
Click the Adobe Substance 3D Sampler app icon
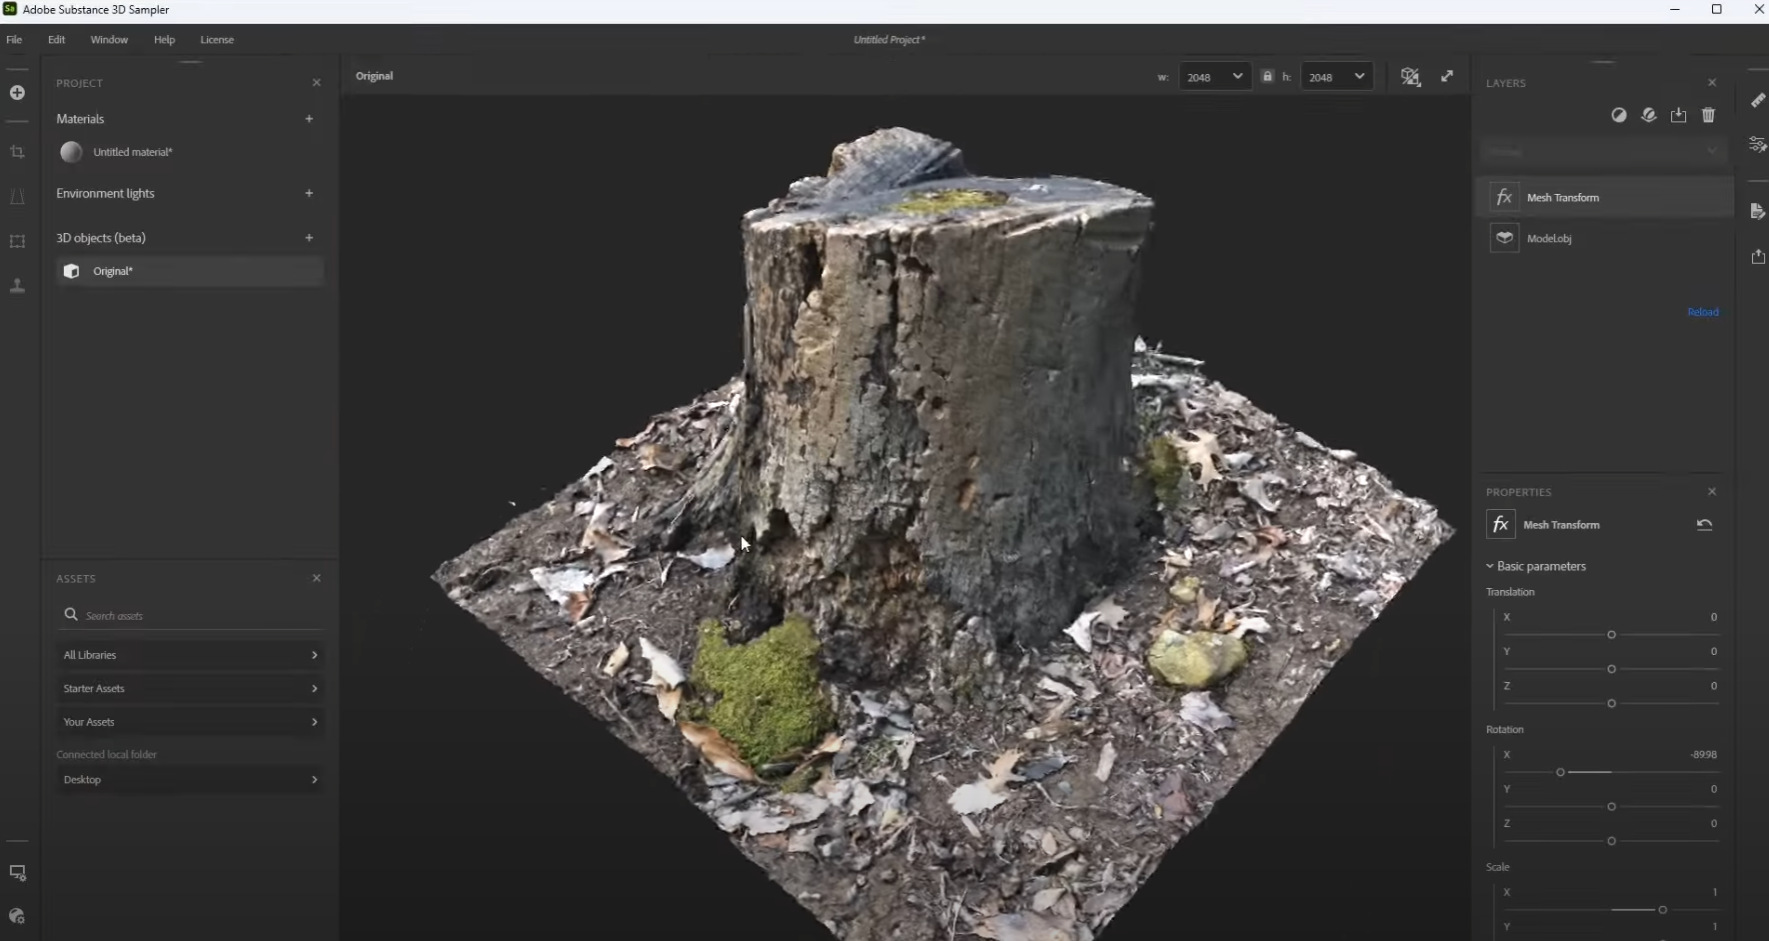[x=10, y=9]
